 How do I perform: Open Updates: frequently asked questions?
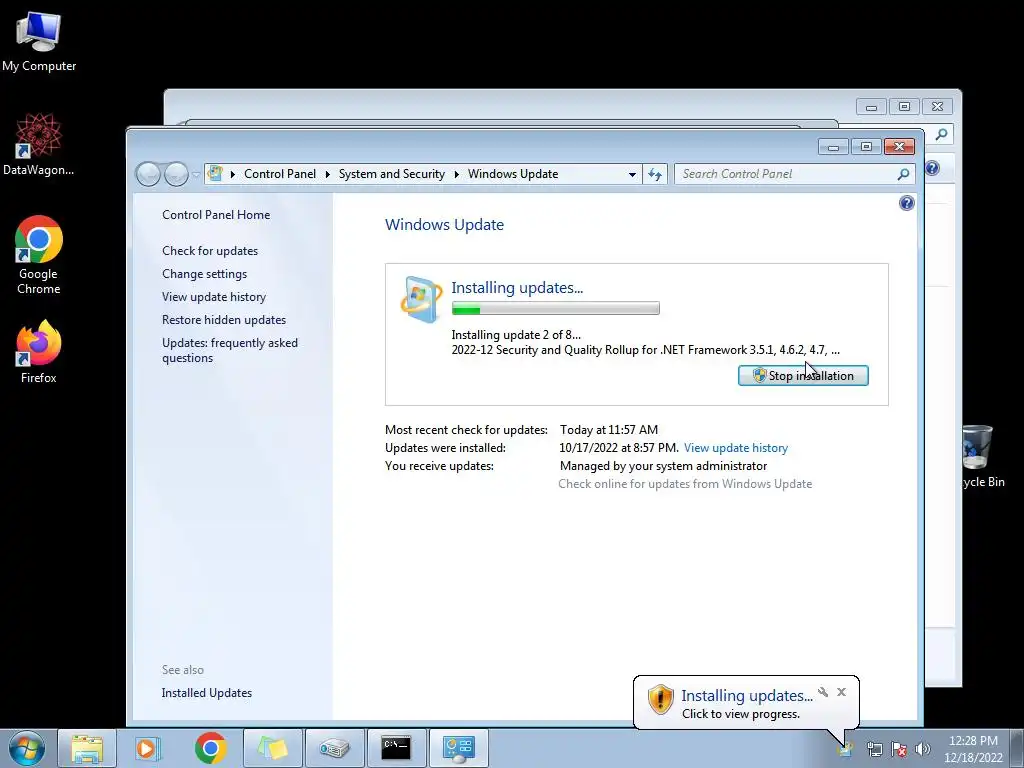[229, 350]
